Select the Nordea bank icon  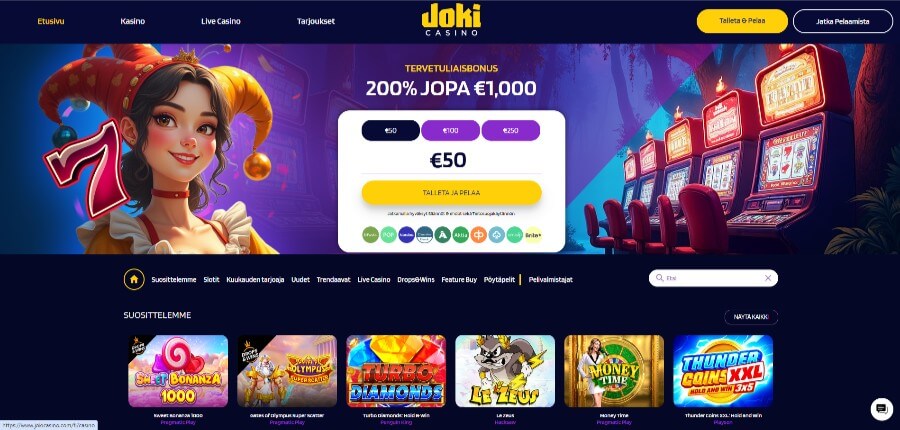click(406, 234)
